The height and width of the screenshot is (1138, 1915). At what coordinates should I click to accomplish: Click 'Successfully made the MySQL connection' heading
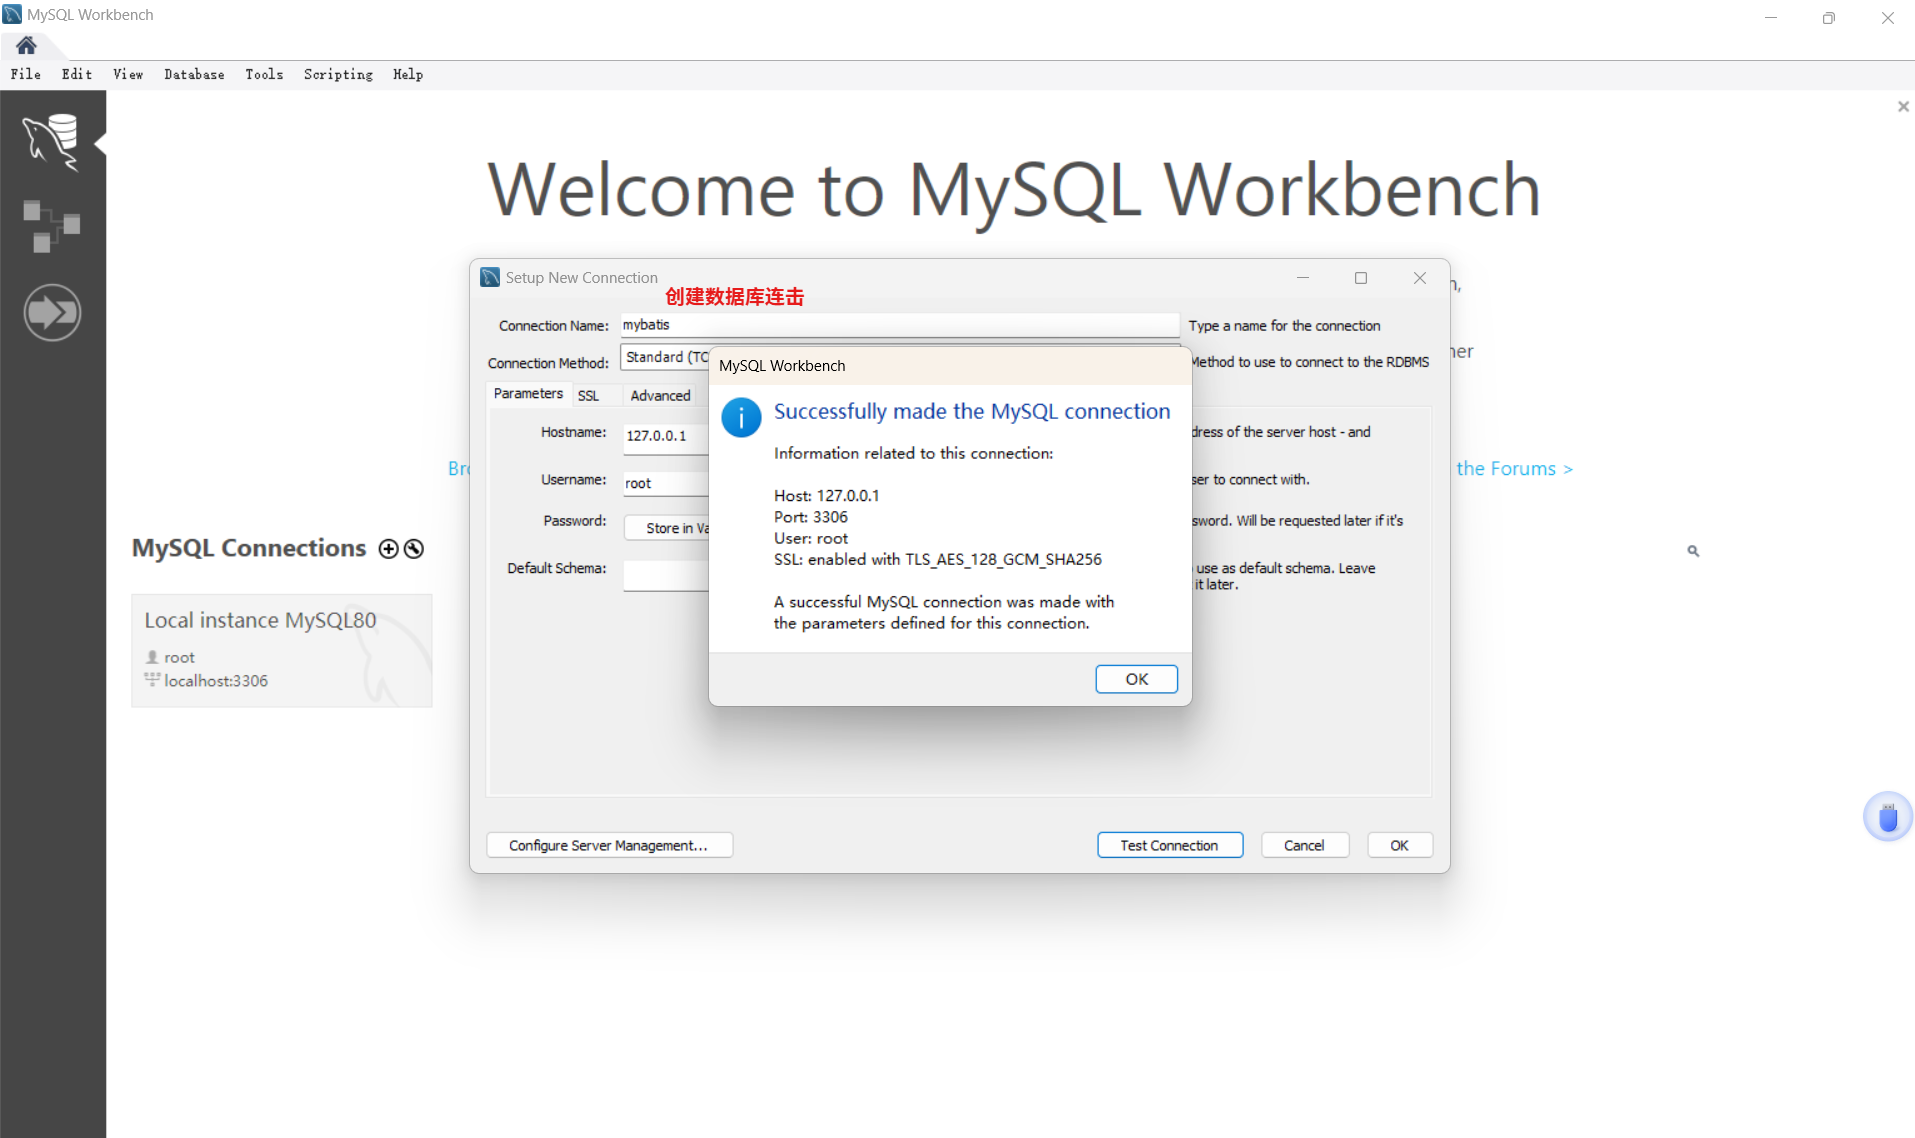point(972,411)
